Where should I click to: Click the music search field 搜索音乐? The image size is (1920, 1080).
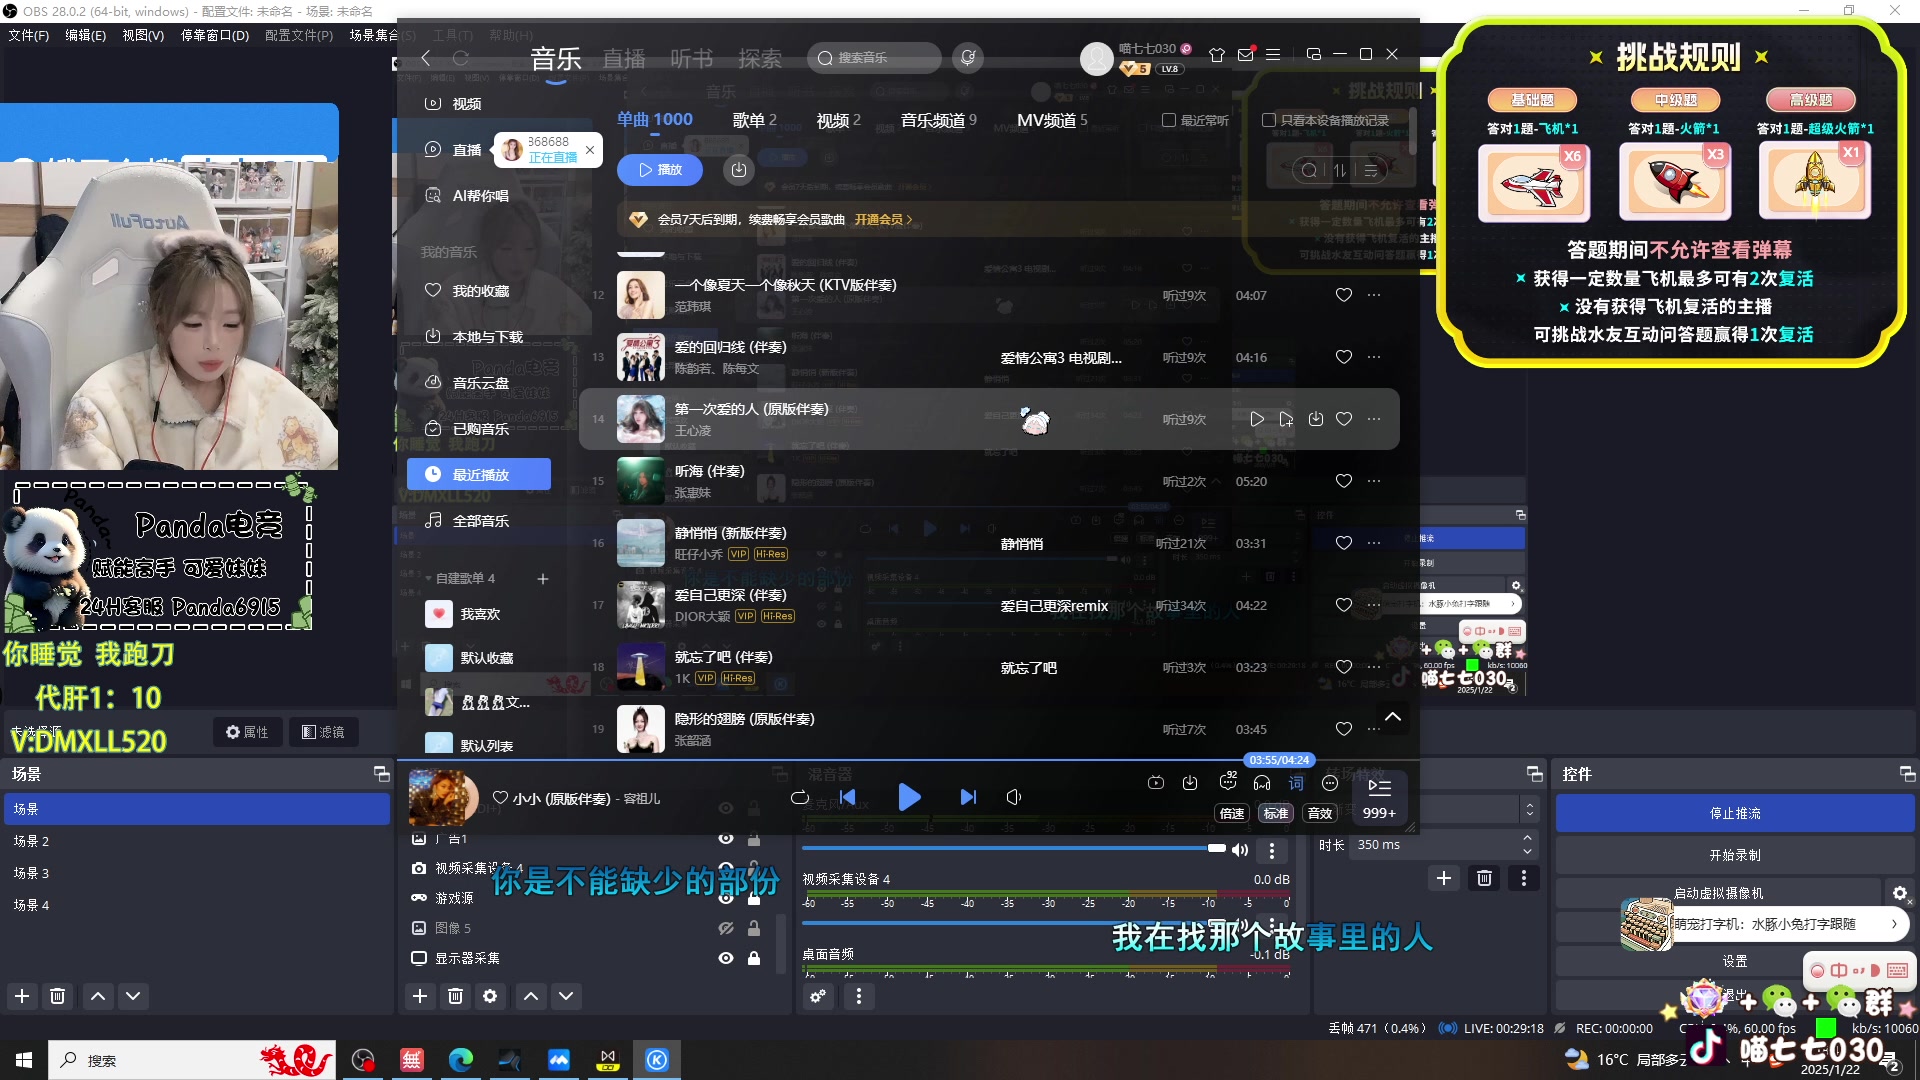874,58
